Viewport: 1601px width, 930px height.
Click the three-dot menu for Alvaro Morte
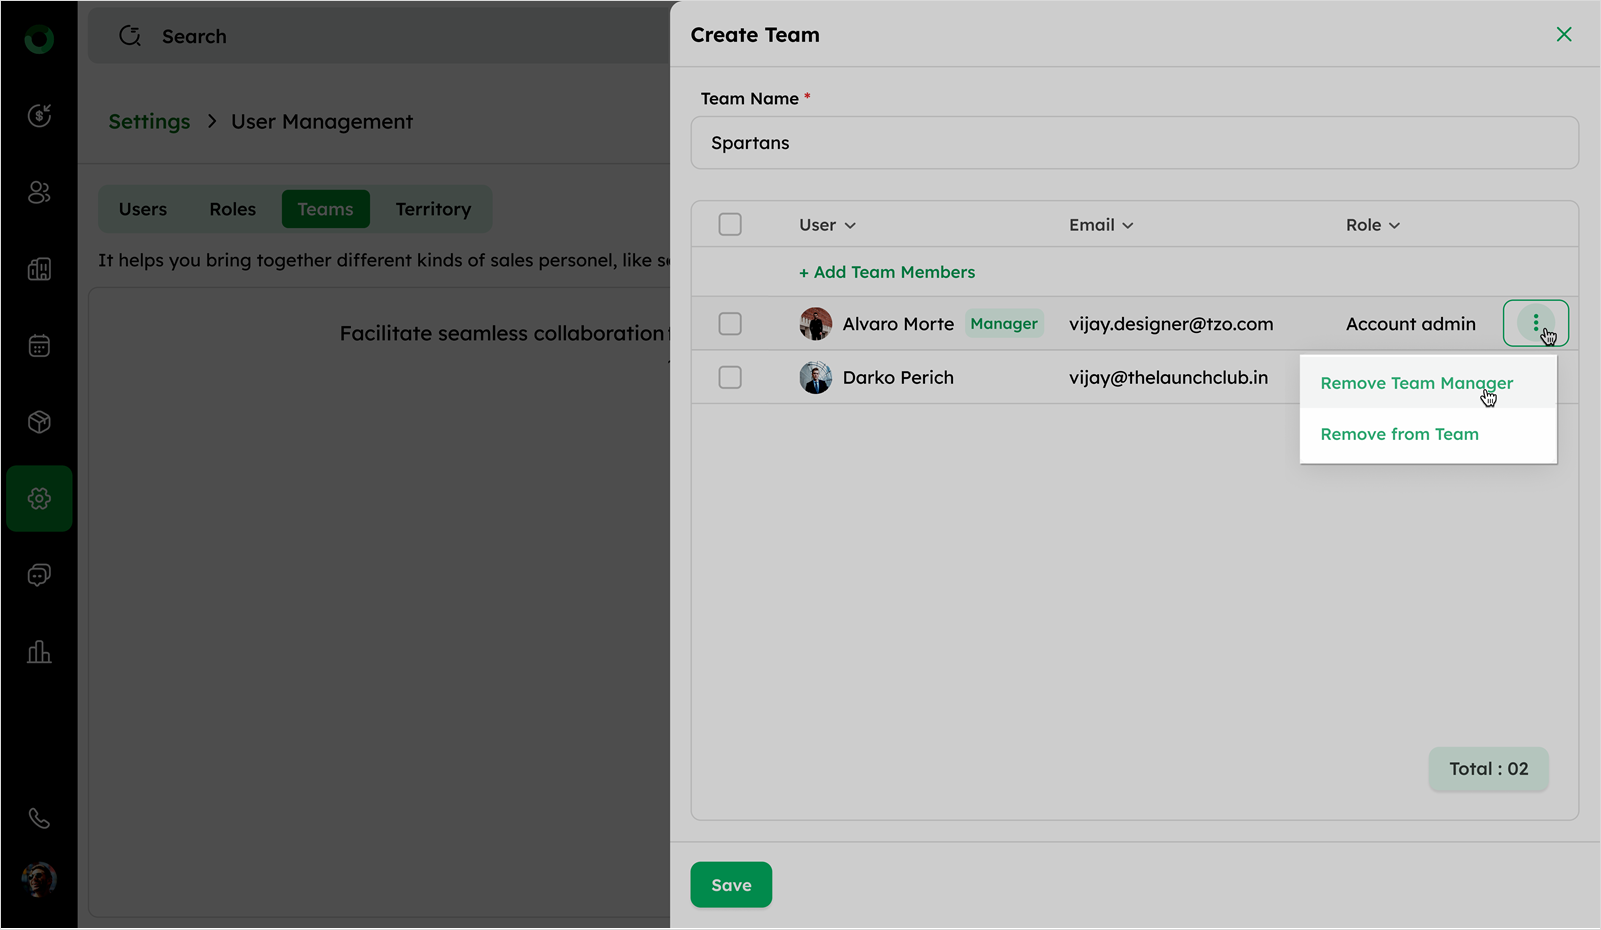pyautogui.click(x=1535, y=323)
